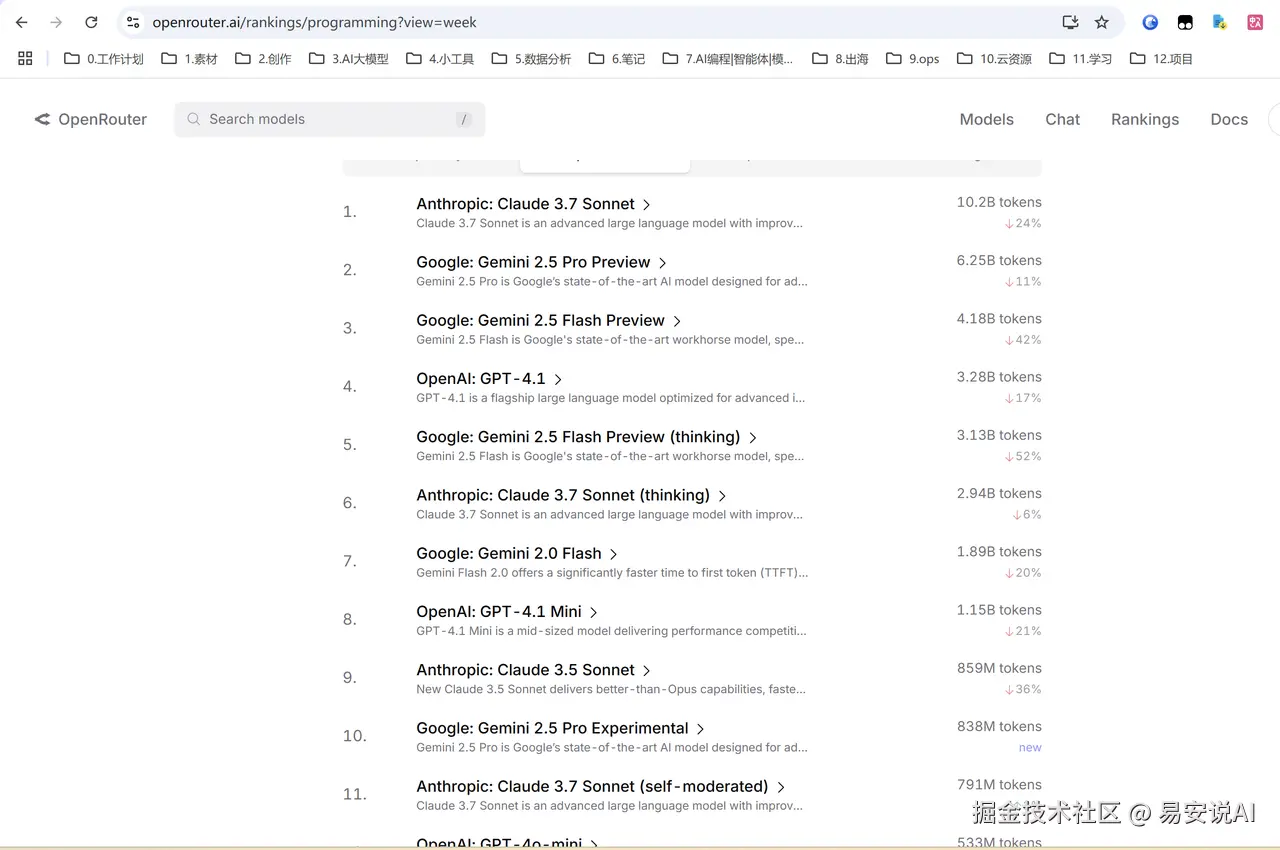This screenshot has width=1280, height=850.
Task: Click the 'new' label under 838M tokens
Action: click(1030, 747)
